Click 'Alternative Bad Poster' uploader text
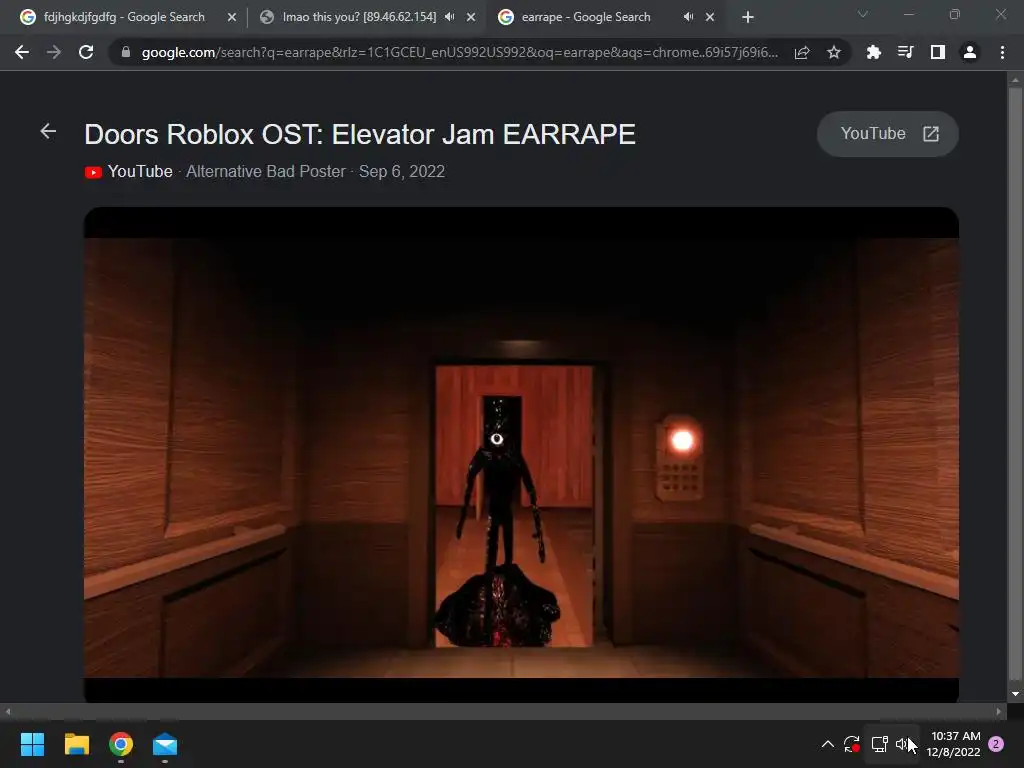The height and width of the screenshot is (768, 1024). point(266,171)
